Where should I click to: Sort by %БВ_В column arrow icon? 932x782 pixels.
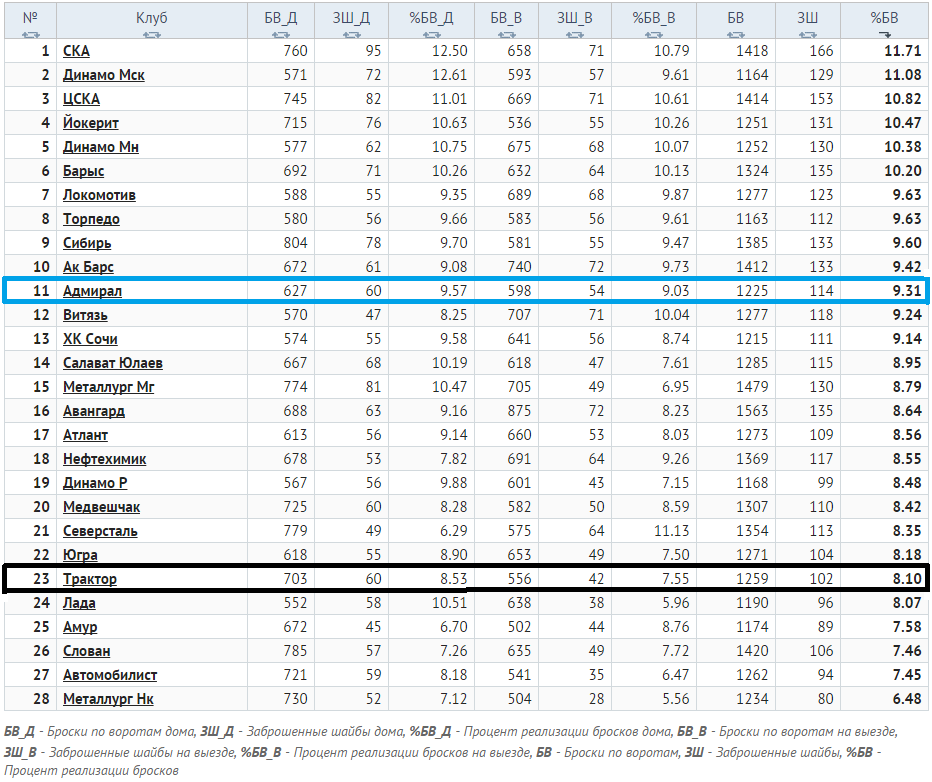pyautogui.click(x=654, y=35)
